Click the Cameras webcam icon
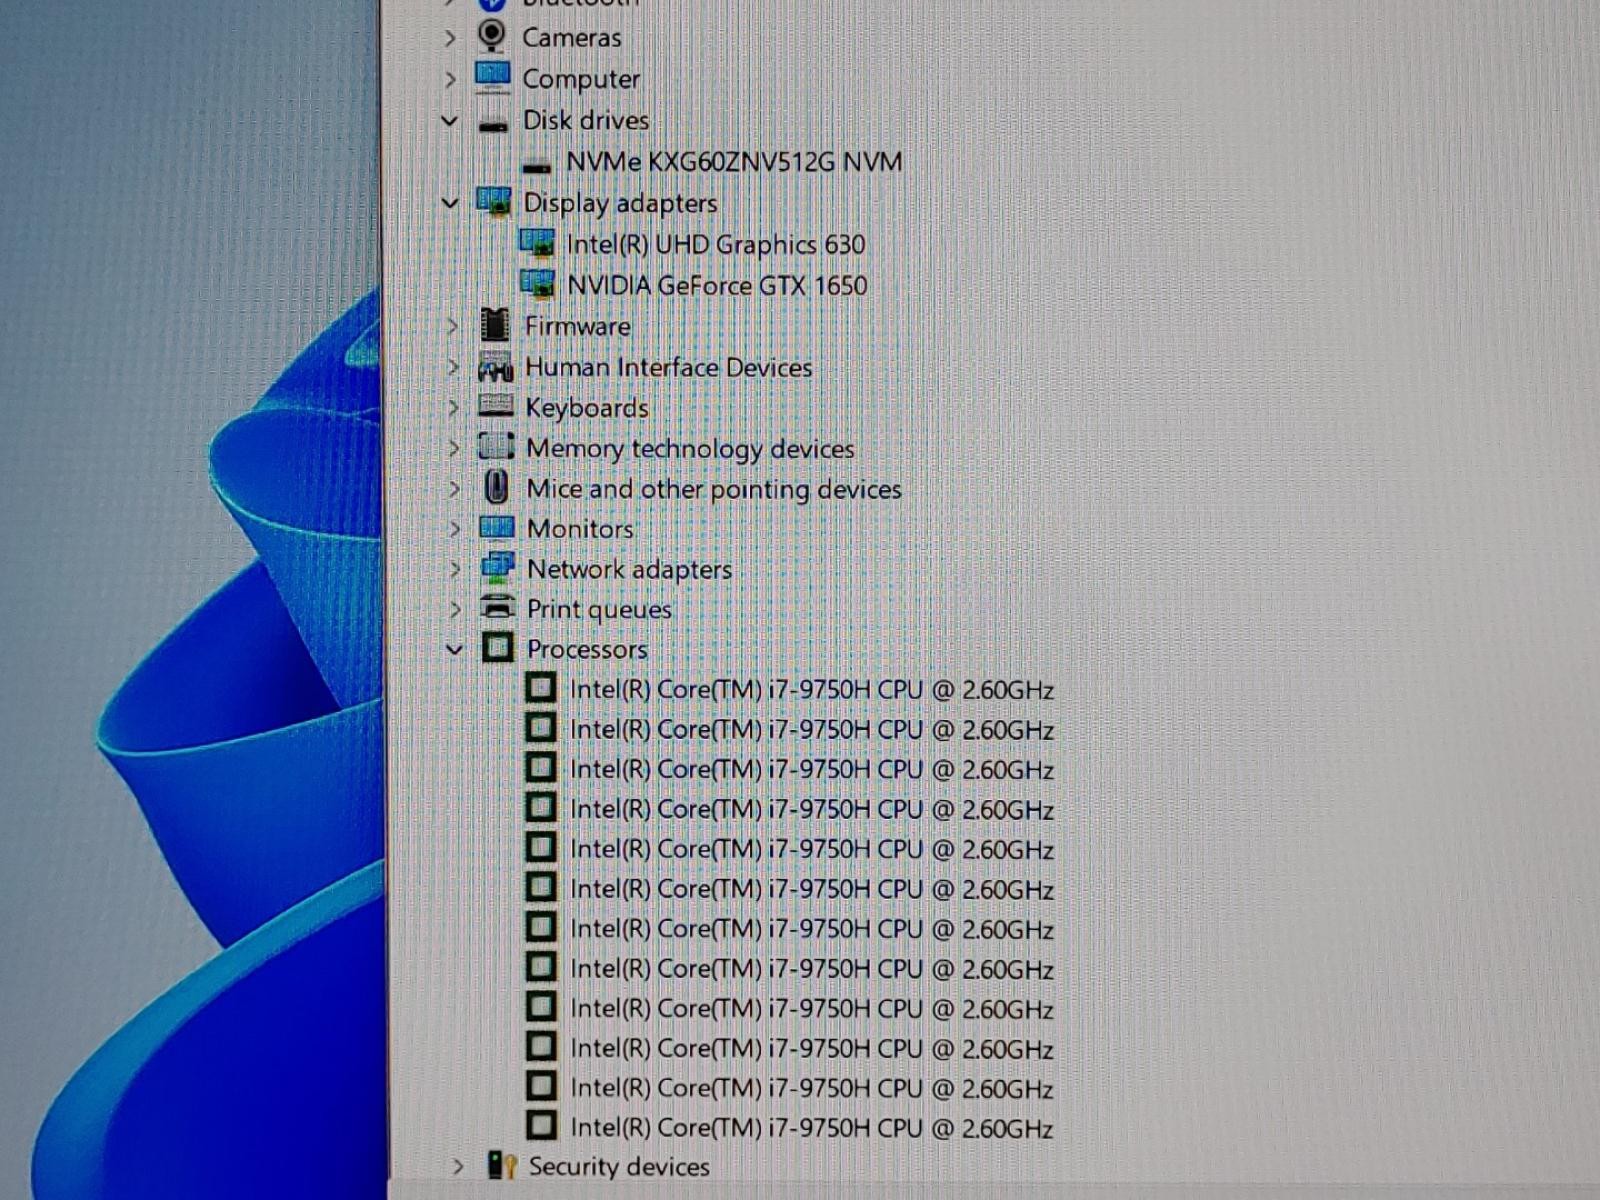 click(x=491, y=36)
